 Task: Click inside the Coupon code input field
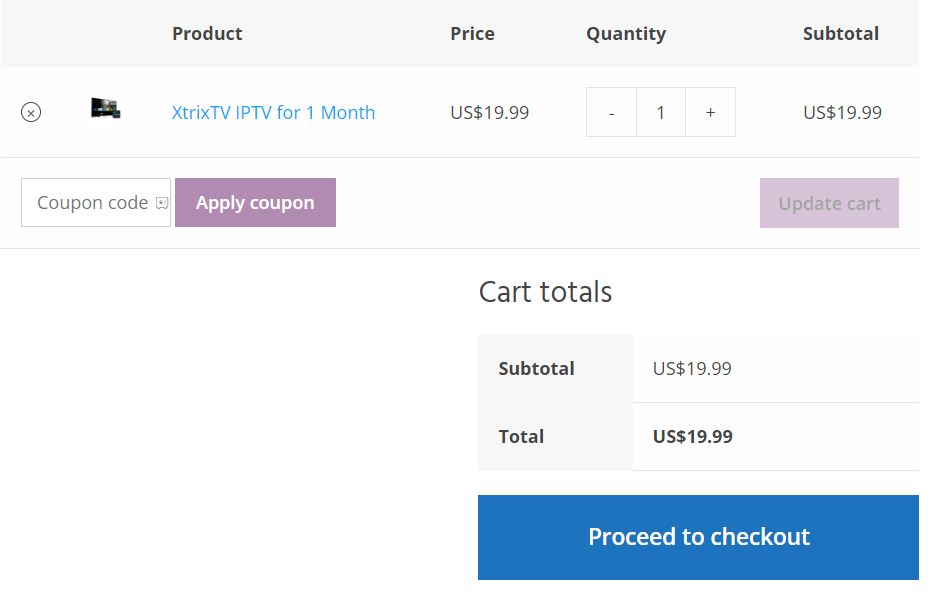click(x=85, y=202)
